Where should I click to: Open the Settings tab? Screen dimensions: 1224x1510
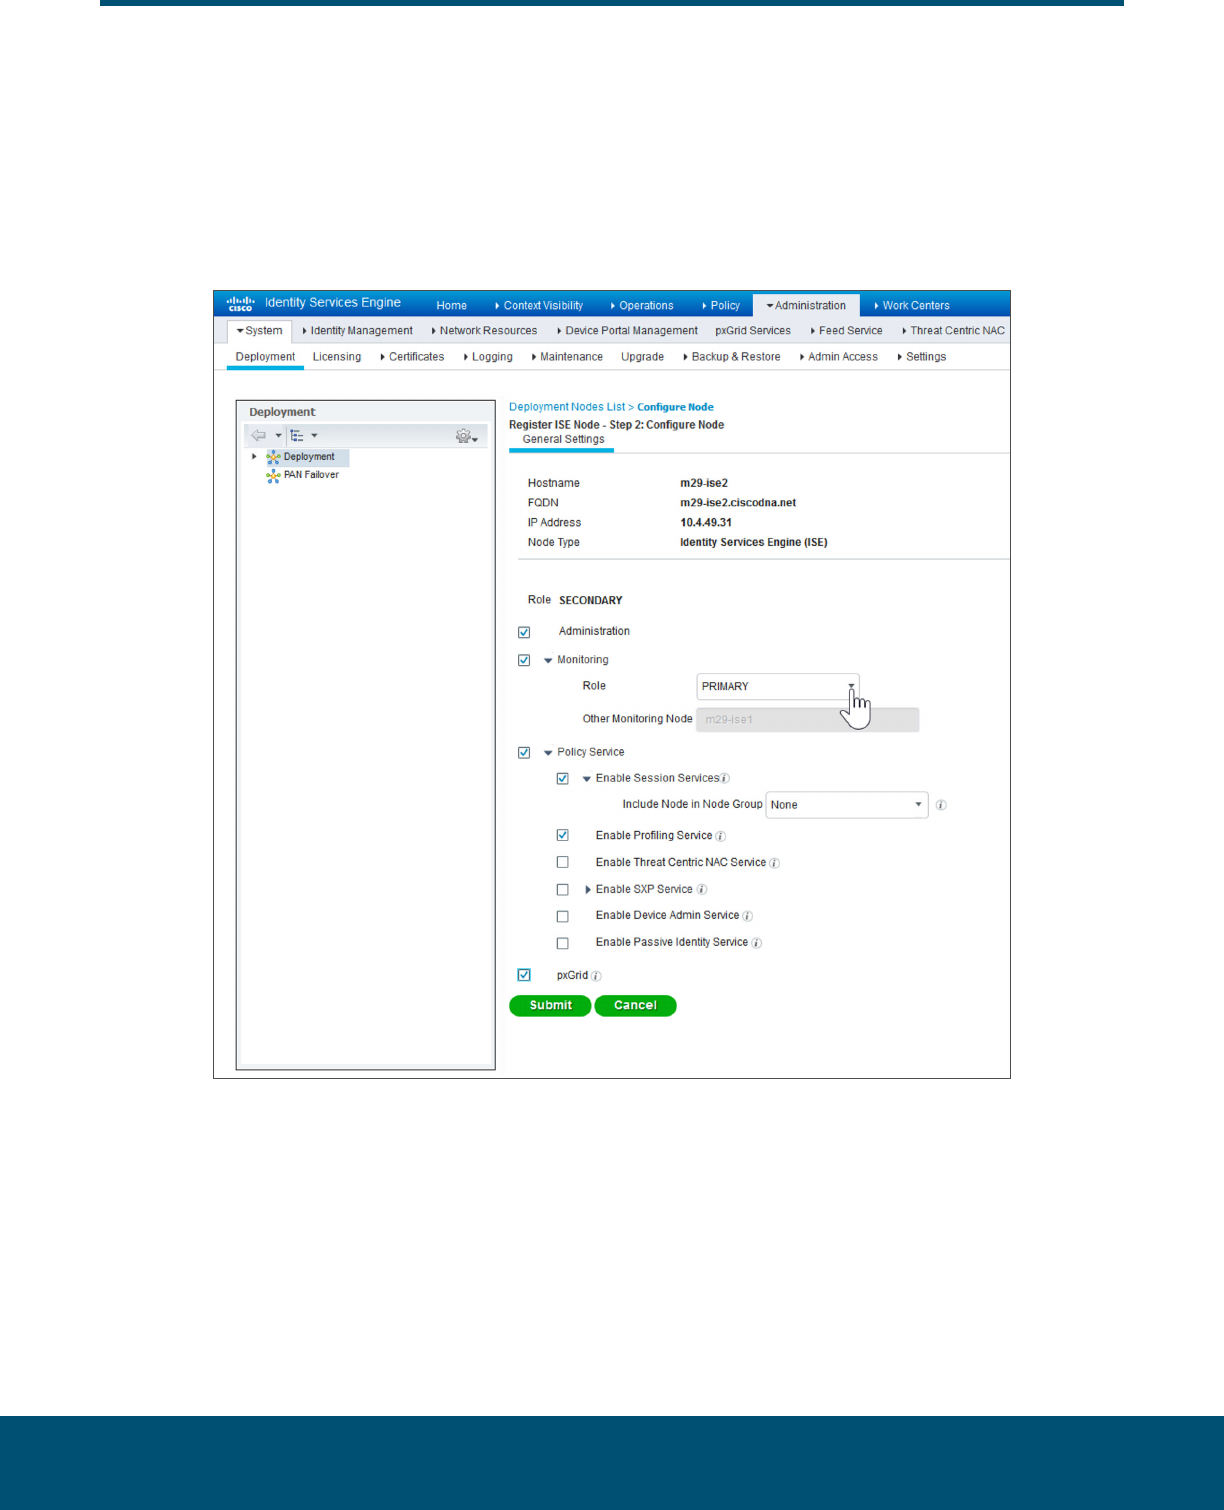coord(922,357)
